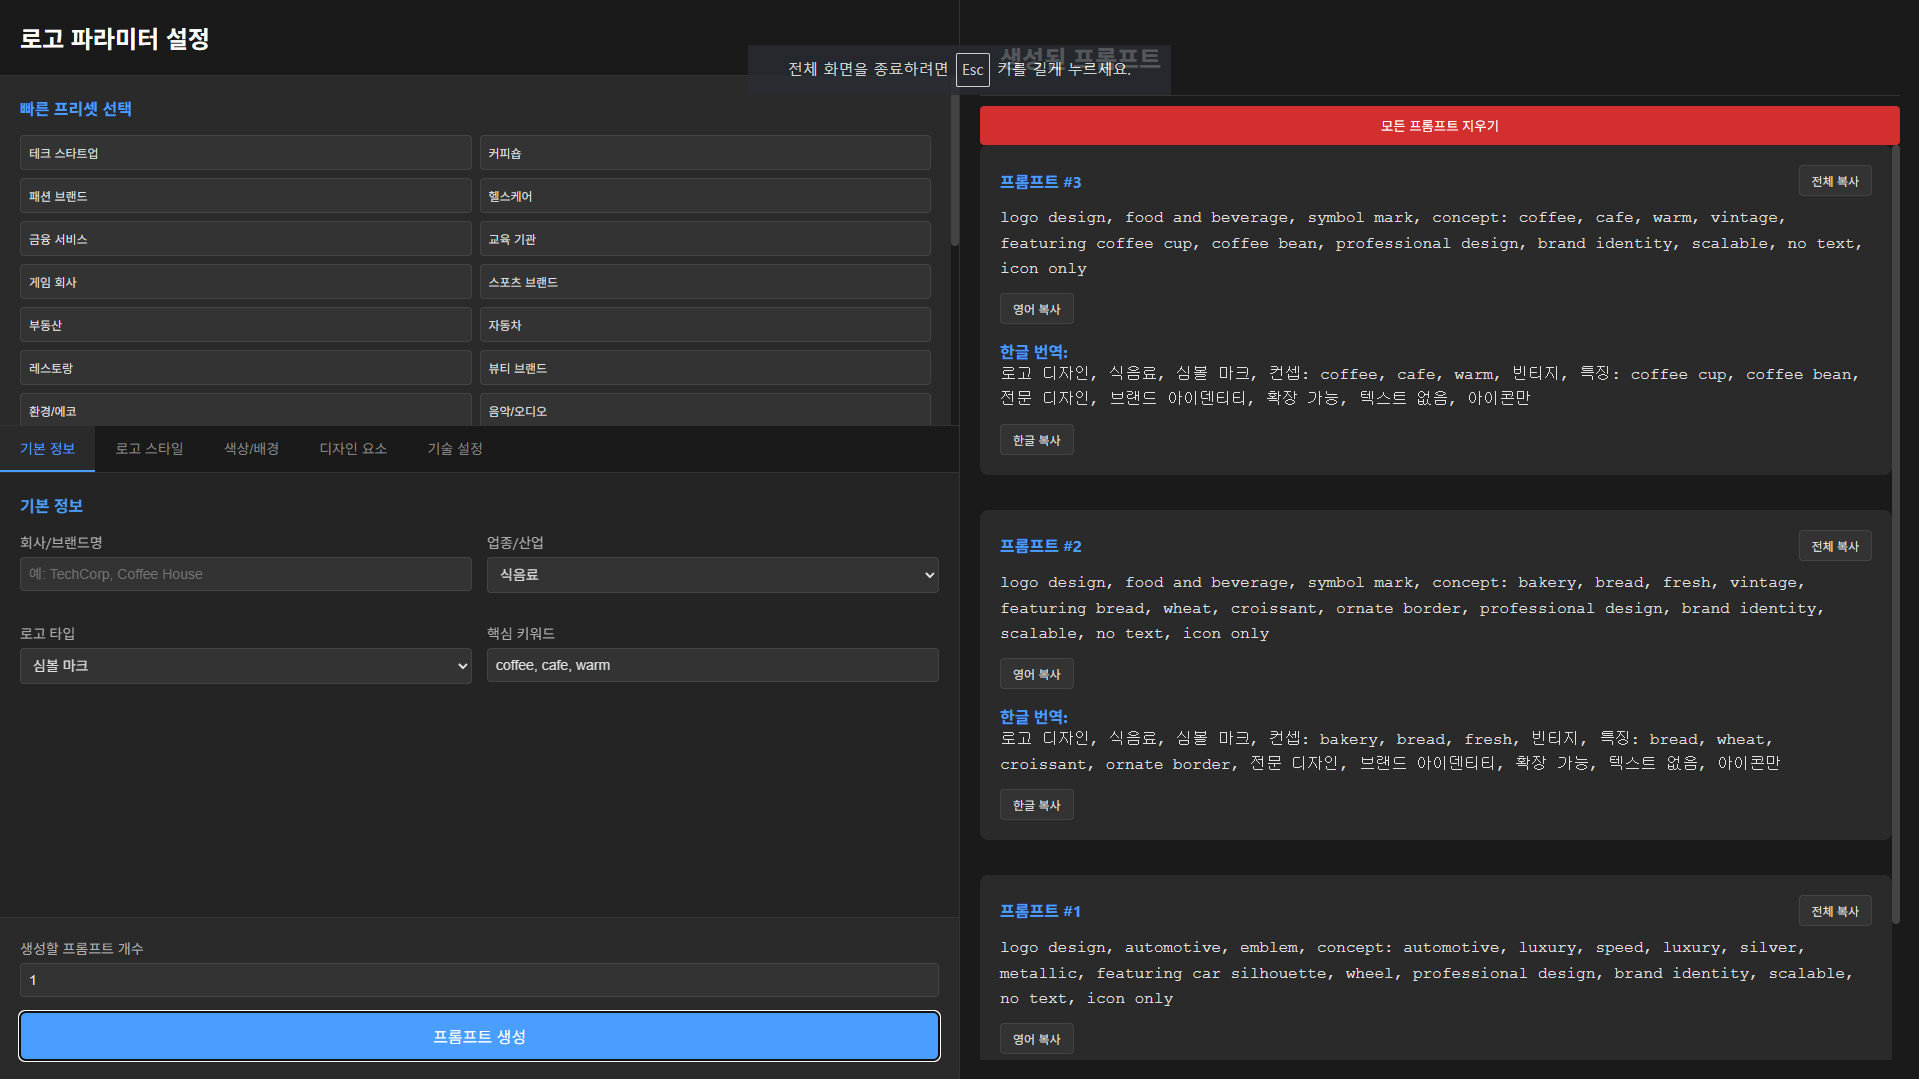Image resolution: width=1919 pixels, height=1079 pixels.
Task: Click the generated prompts panel scrollbar
Action: tap(1895, 535)
